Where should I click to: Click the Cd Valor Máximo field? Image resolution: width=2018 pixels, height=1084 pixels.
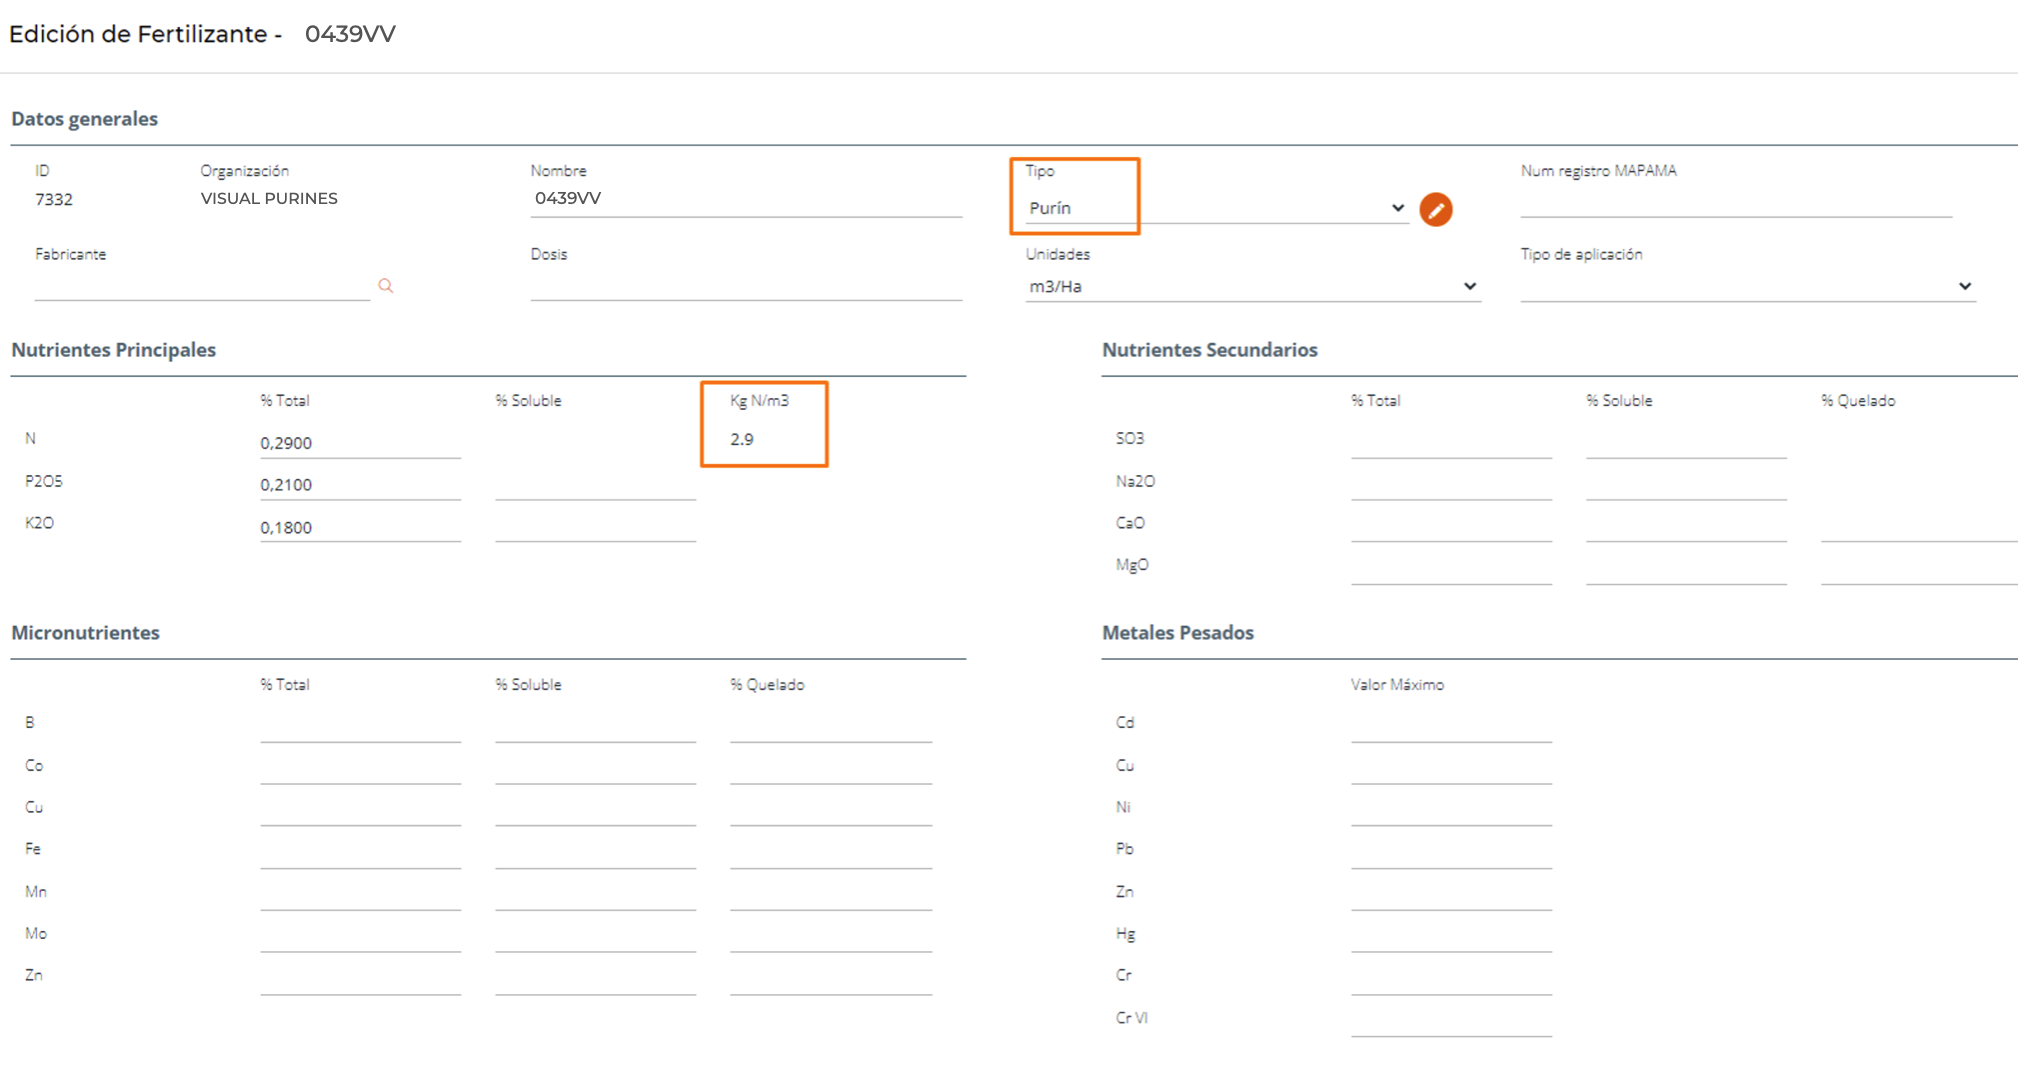coord(1450,727)
